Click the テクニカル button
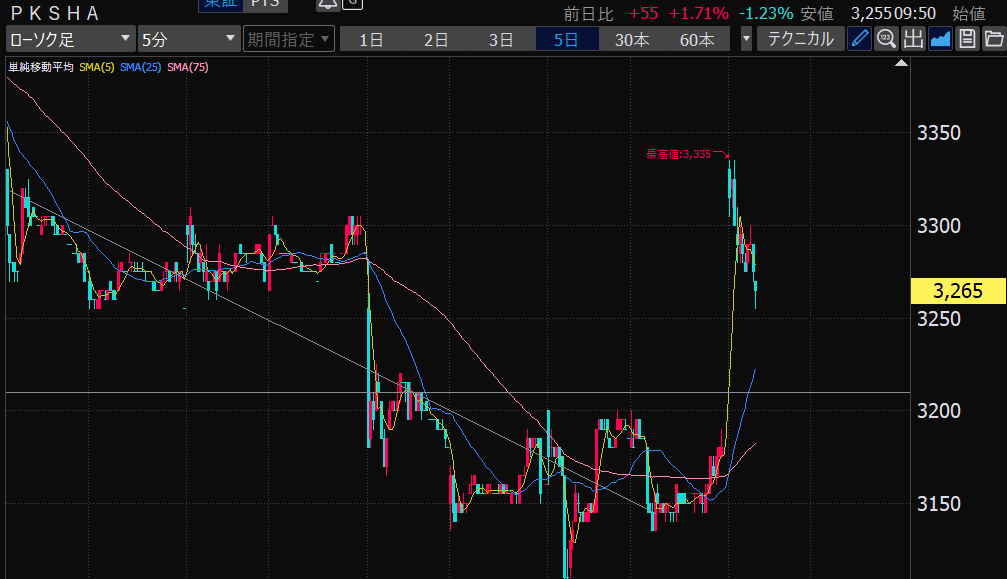 [800, 40]
